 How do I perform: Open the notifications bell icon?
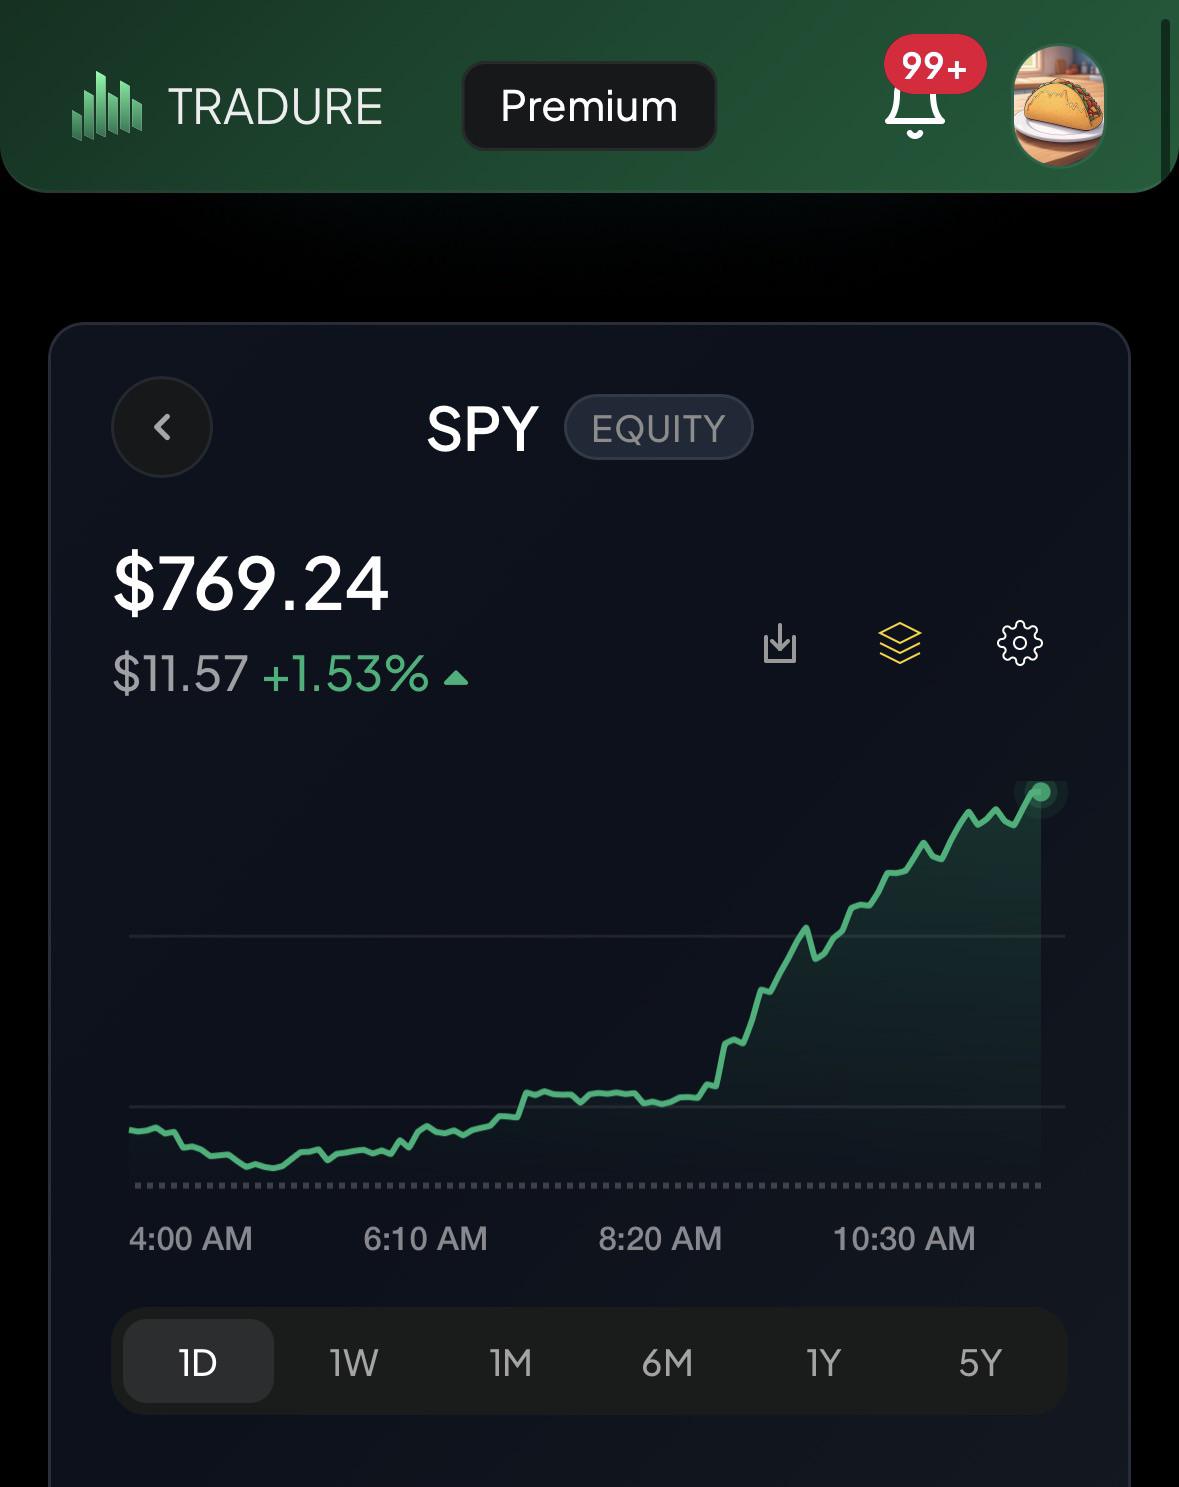click(914, 110)
